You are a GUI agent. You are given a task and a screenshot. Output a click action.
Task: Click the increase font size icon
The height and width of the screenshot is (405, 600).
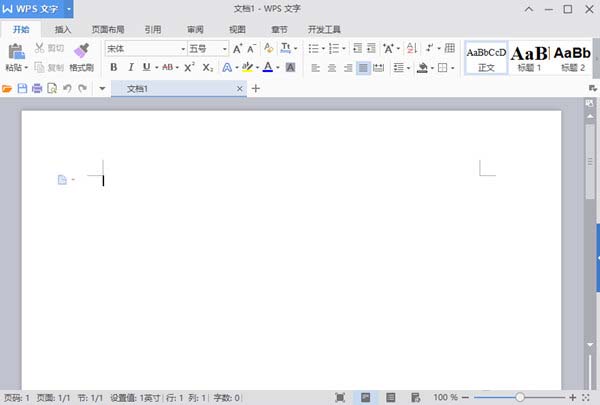pos(237,48)
